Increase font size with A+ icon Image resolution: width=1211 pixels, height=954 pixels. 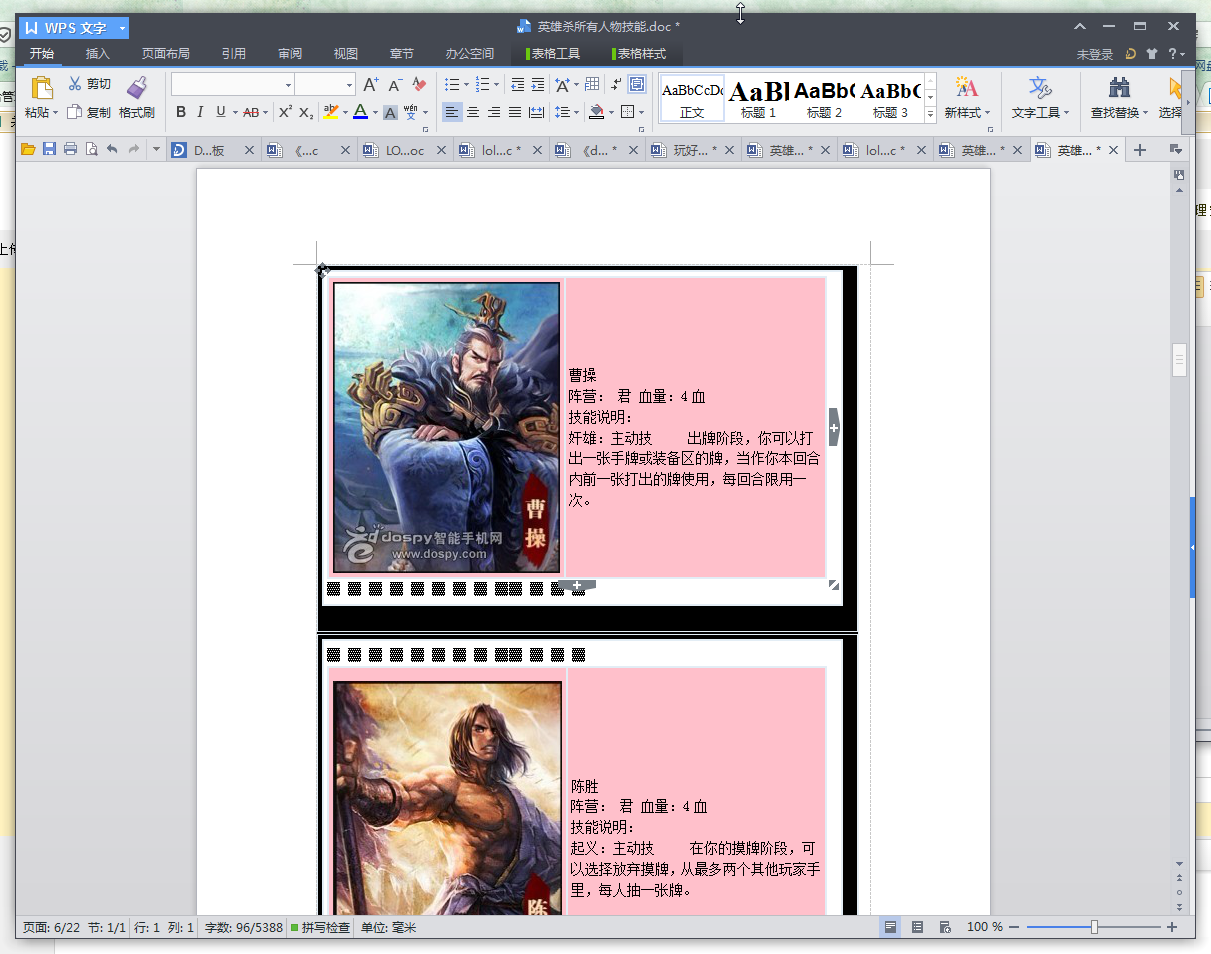(x=370, y=85)
